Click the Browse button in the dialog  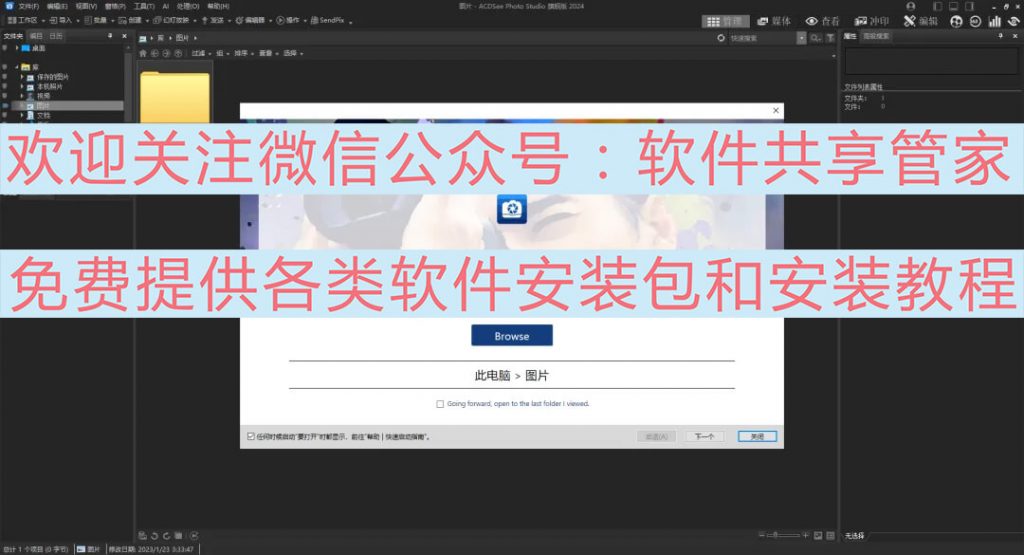pos(512,336)
